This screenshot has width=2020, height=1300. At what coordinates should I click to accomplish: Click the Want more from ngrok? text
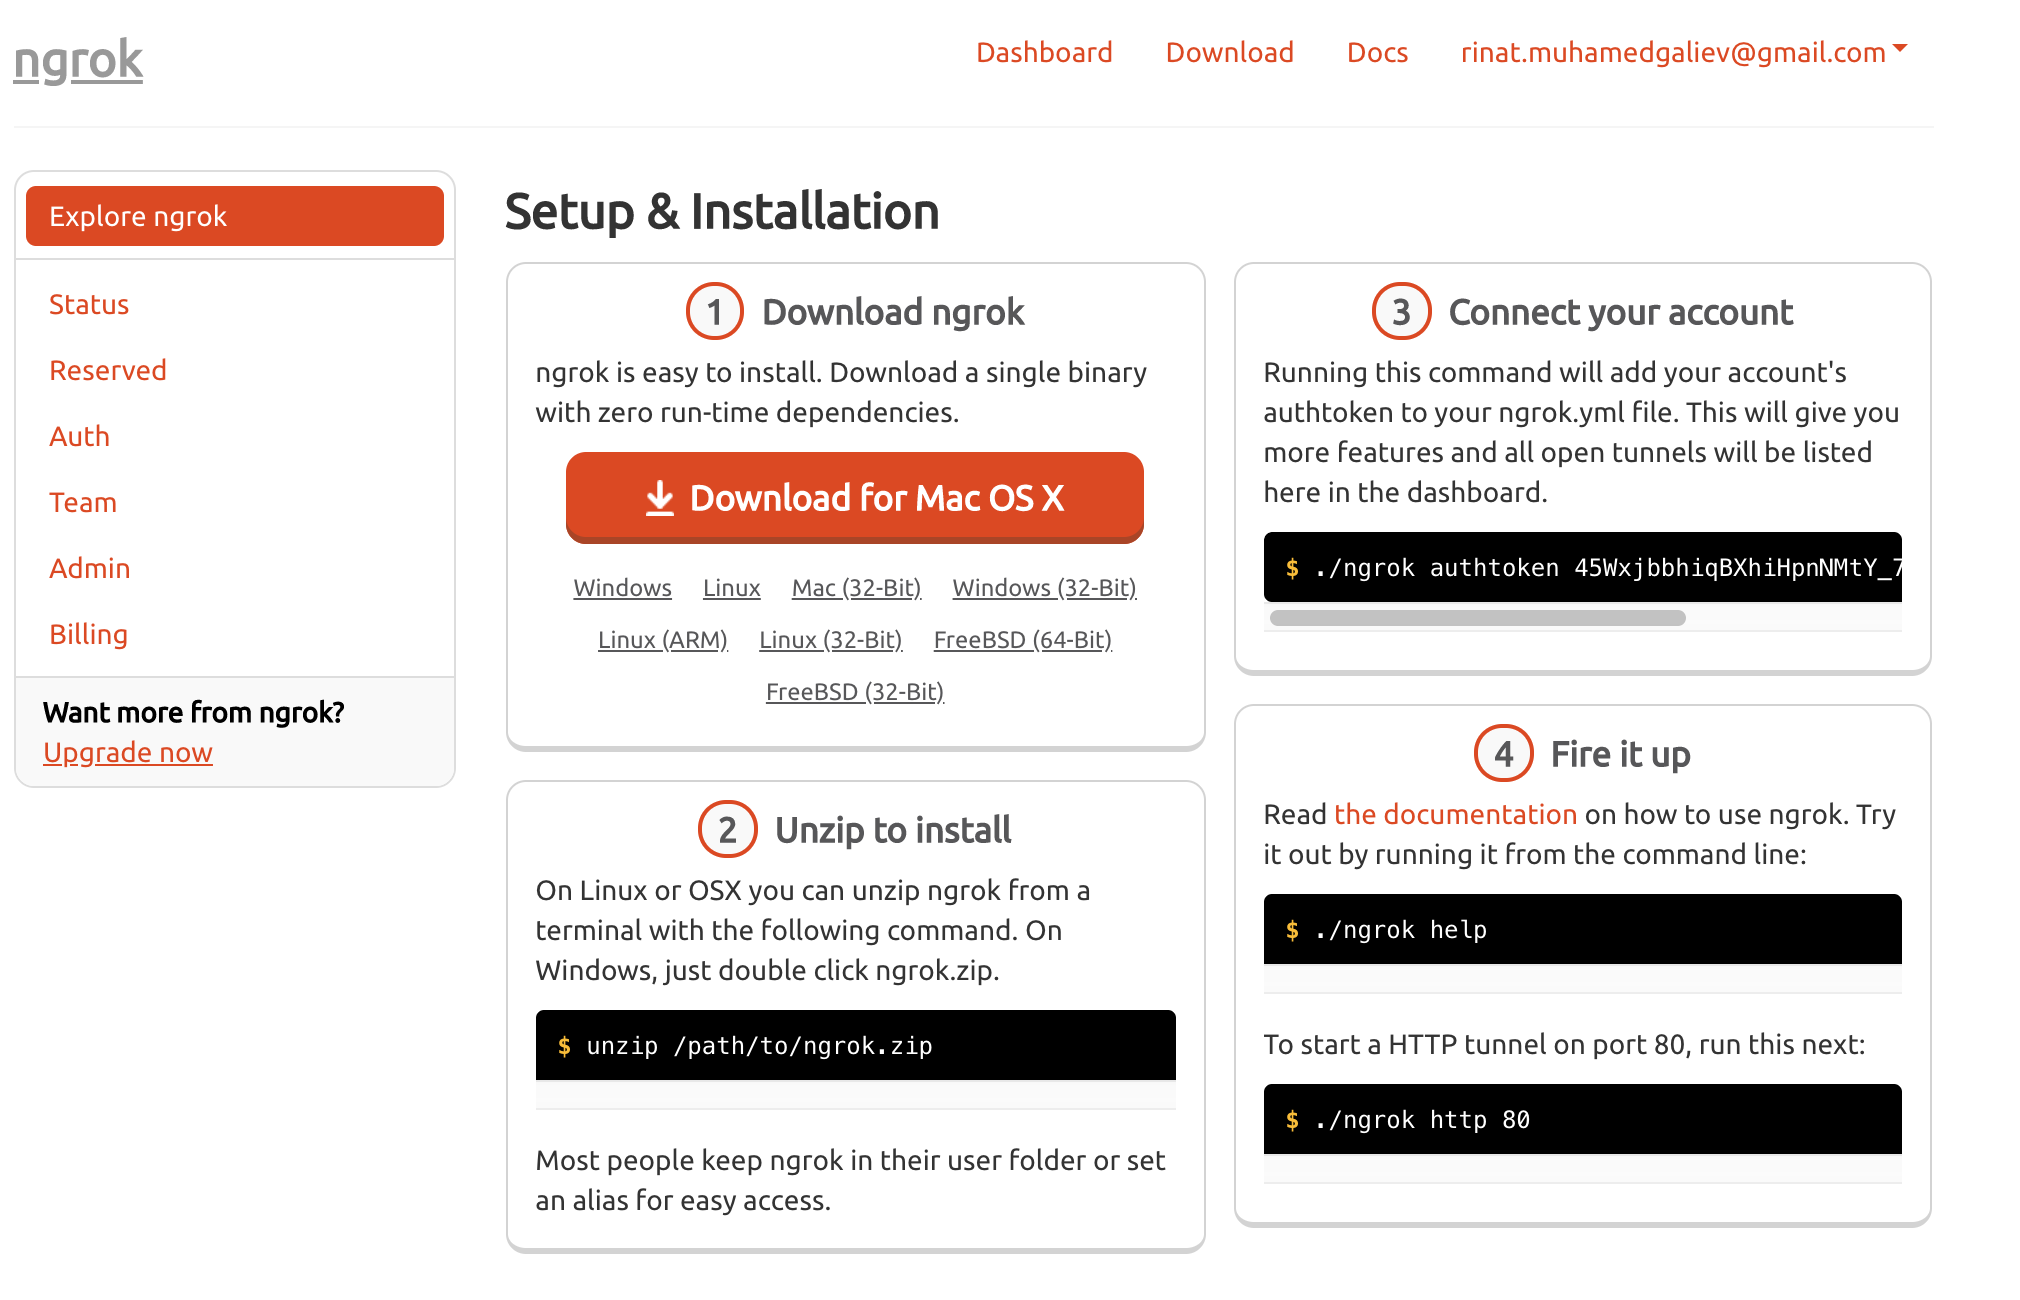pos(194,712)
